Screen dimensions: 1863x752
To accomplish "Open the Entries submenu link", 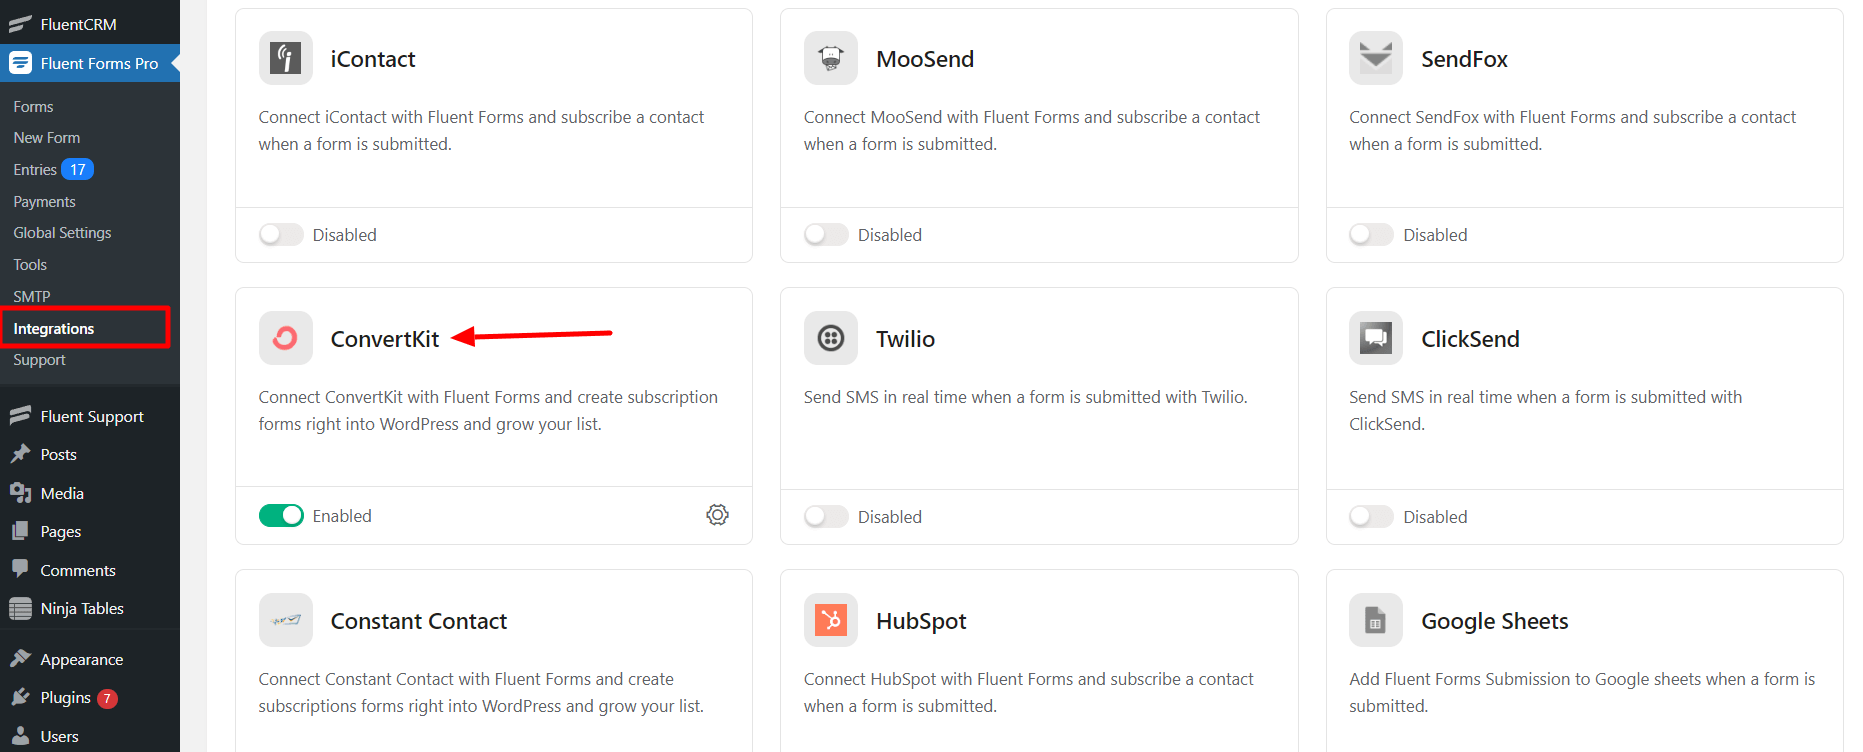I will 35,170.
